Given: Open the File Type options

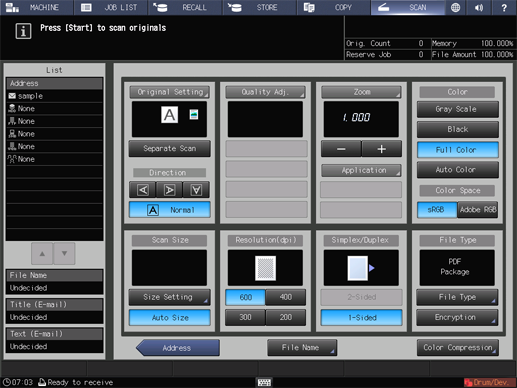Looking at the screenshot, I should click(x=457, y=297).
